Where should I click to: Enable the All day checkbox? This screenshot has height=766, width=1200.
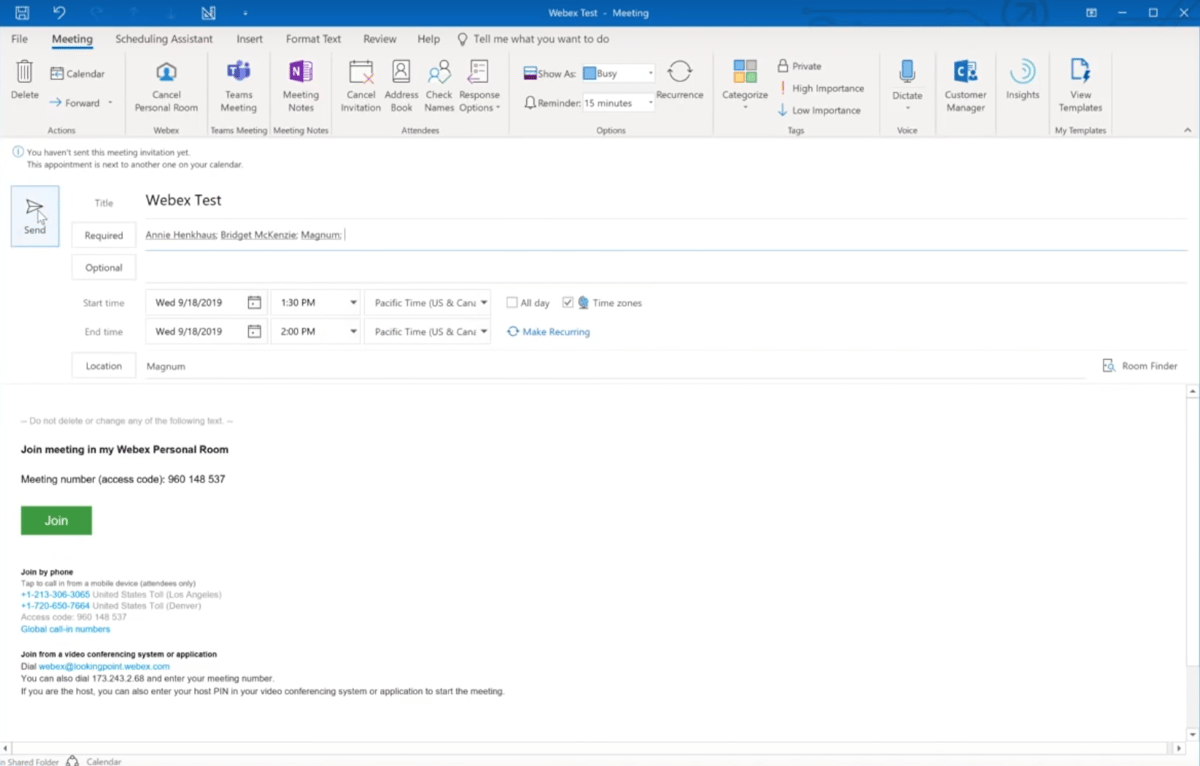(x=512, y=302)
